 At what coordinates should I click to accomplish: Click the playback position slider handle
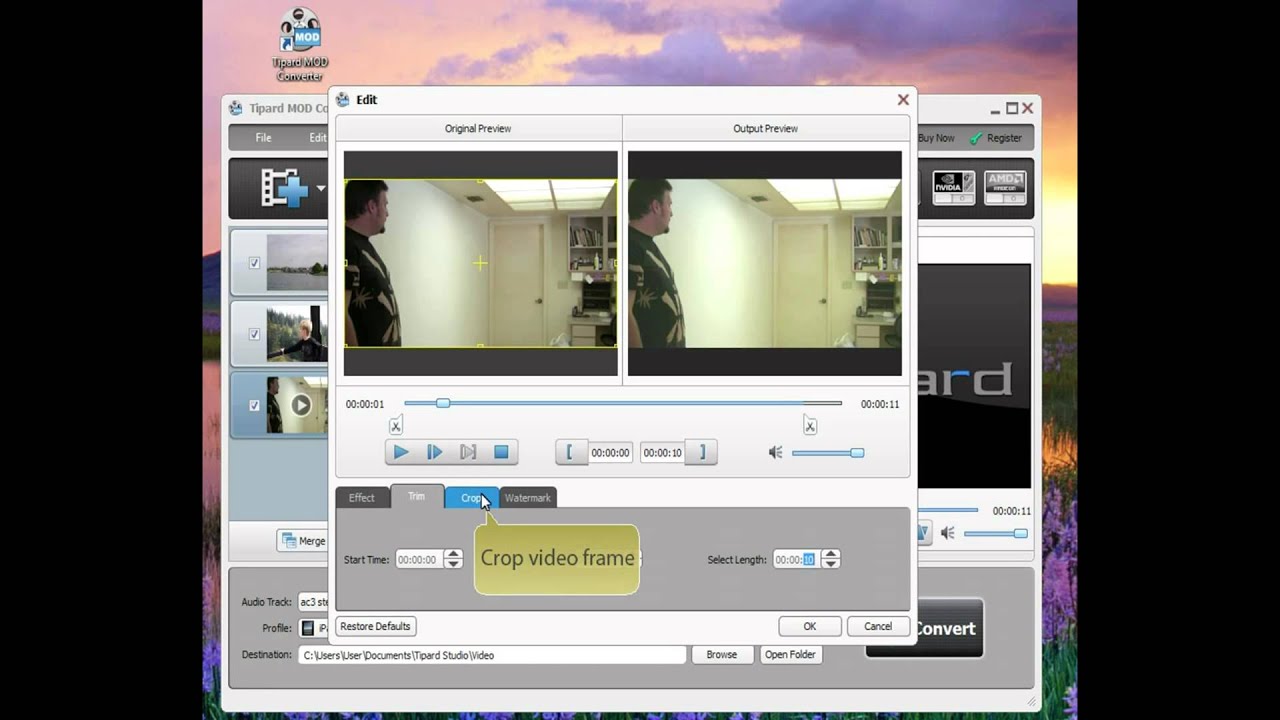coord(443,403)
